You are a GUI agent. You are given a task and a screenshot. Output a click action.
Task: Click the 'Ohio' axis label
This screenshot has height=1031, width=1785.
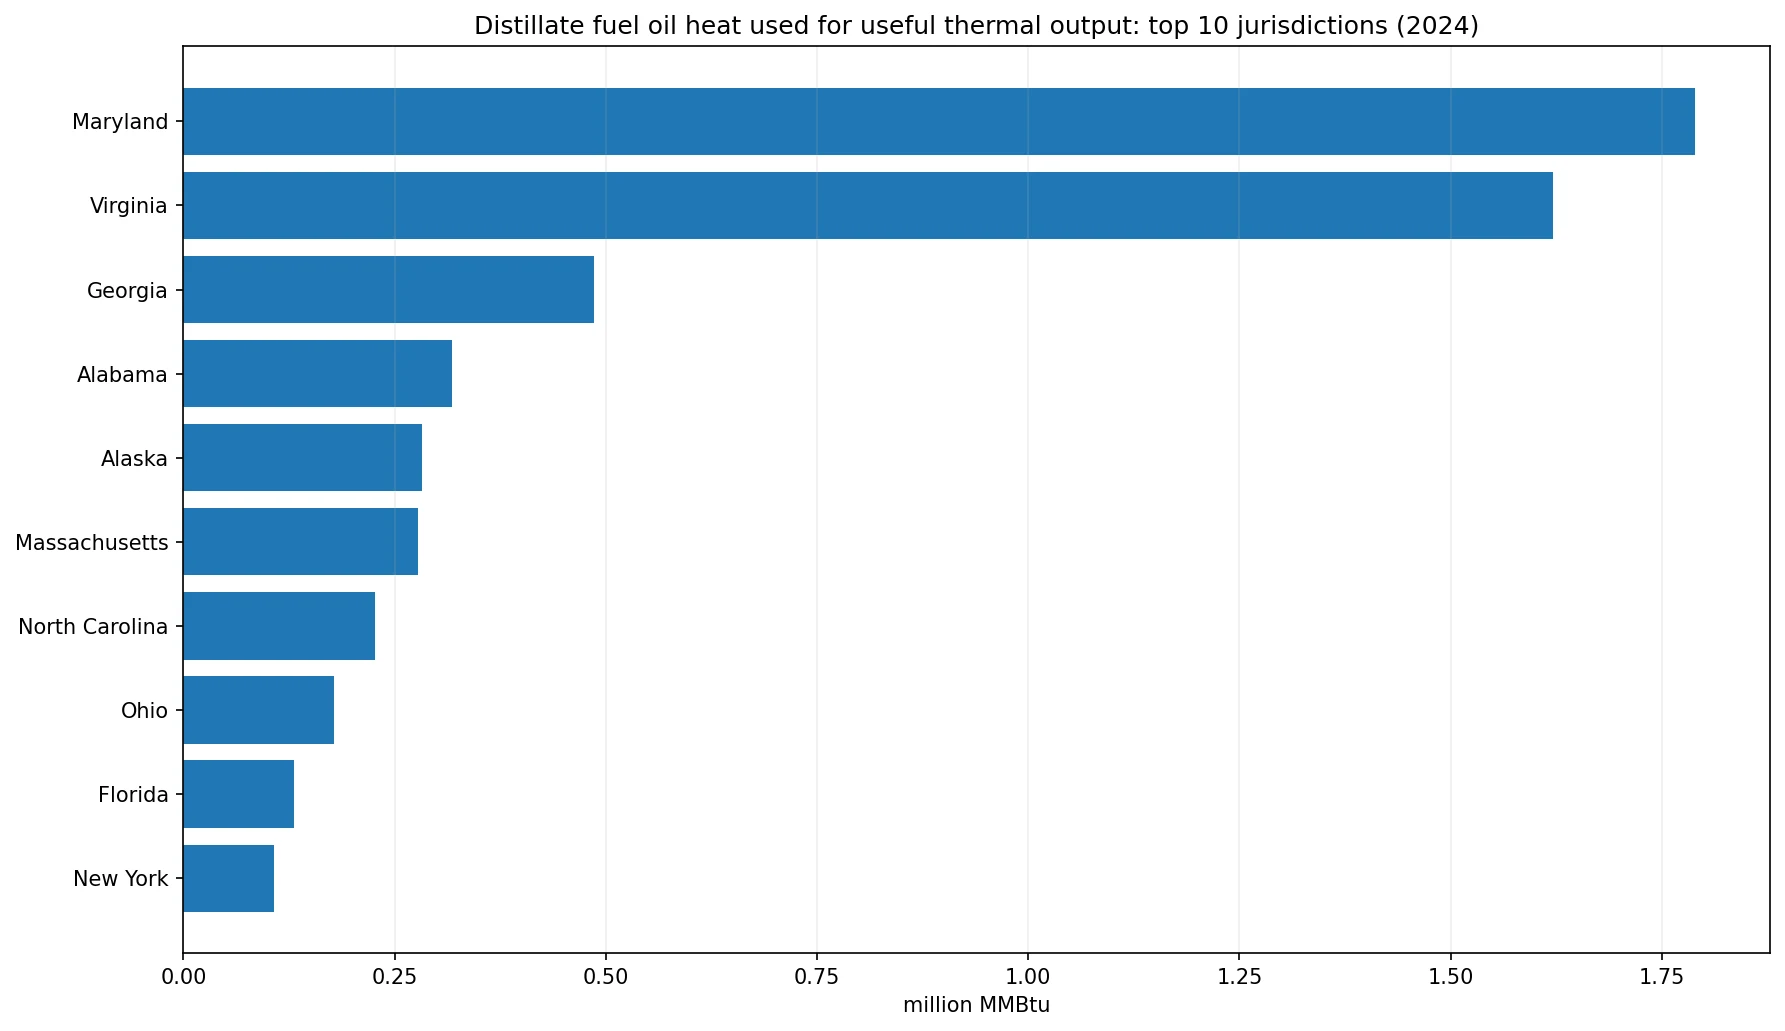pos(144,711)
